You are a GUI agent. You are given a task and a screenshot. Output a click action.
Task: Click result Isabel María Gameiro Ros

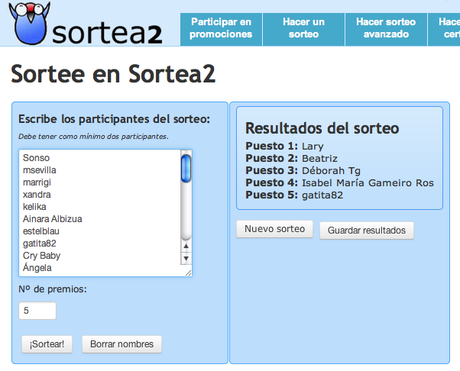368,183
